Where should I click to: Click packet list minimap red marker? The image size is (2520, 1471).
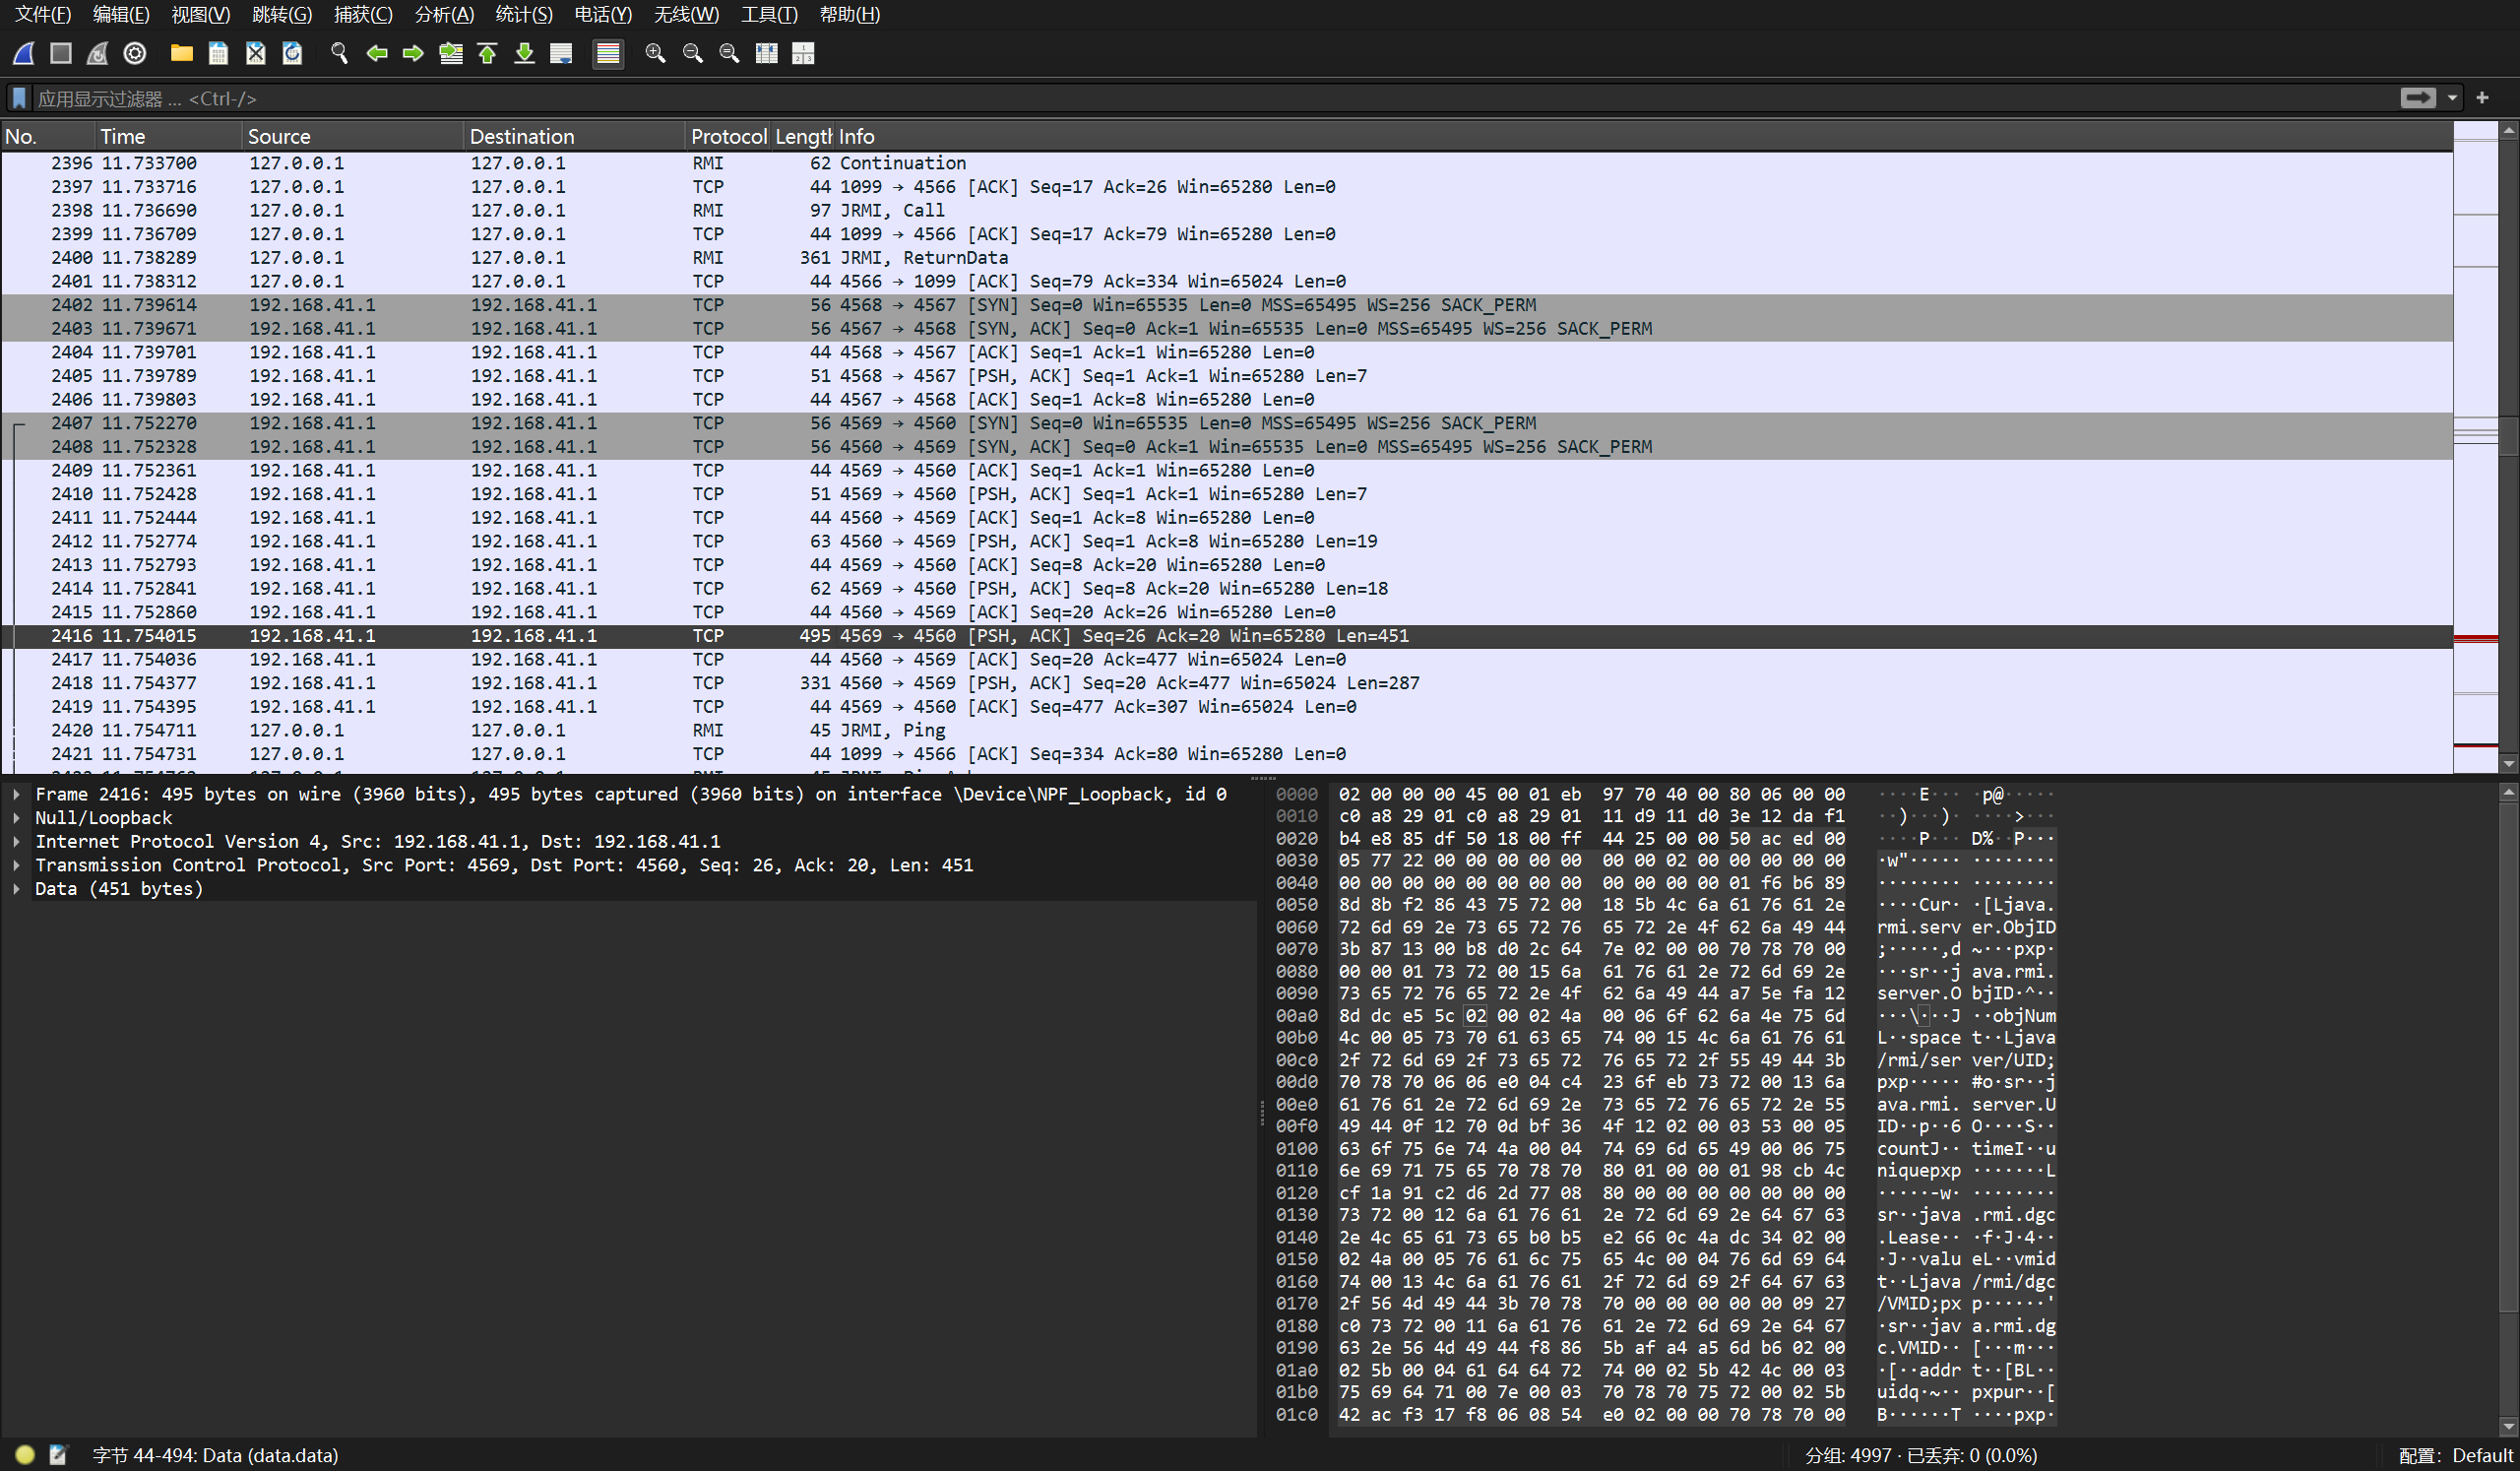click(2475, 638)
